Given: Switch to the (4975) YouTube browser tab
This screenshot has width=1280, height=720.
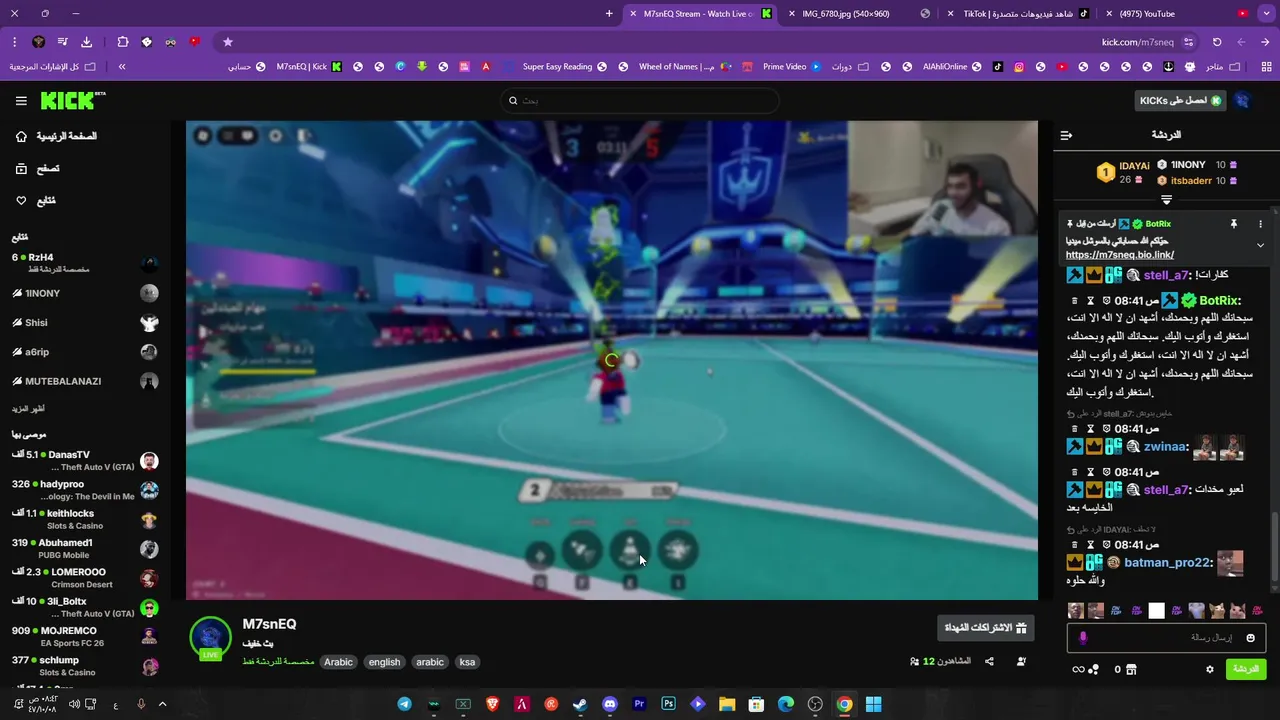Looking at the screenshot, I should click(1178, 14).
